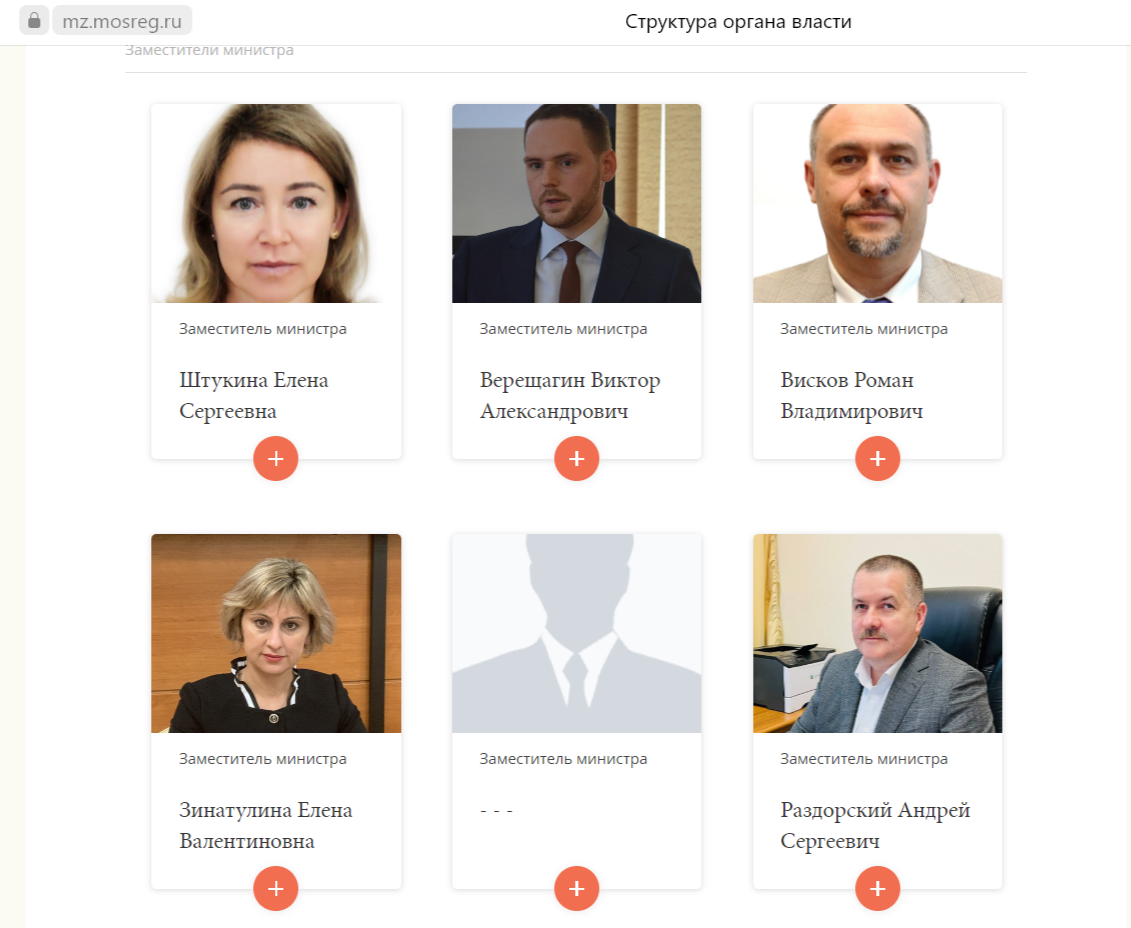Select the name Раздорский Андрей Сергеевич

(x=875, y=826)
